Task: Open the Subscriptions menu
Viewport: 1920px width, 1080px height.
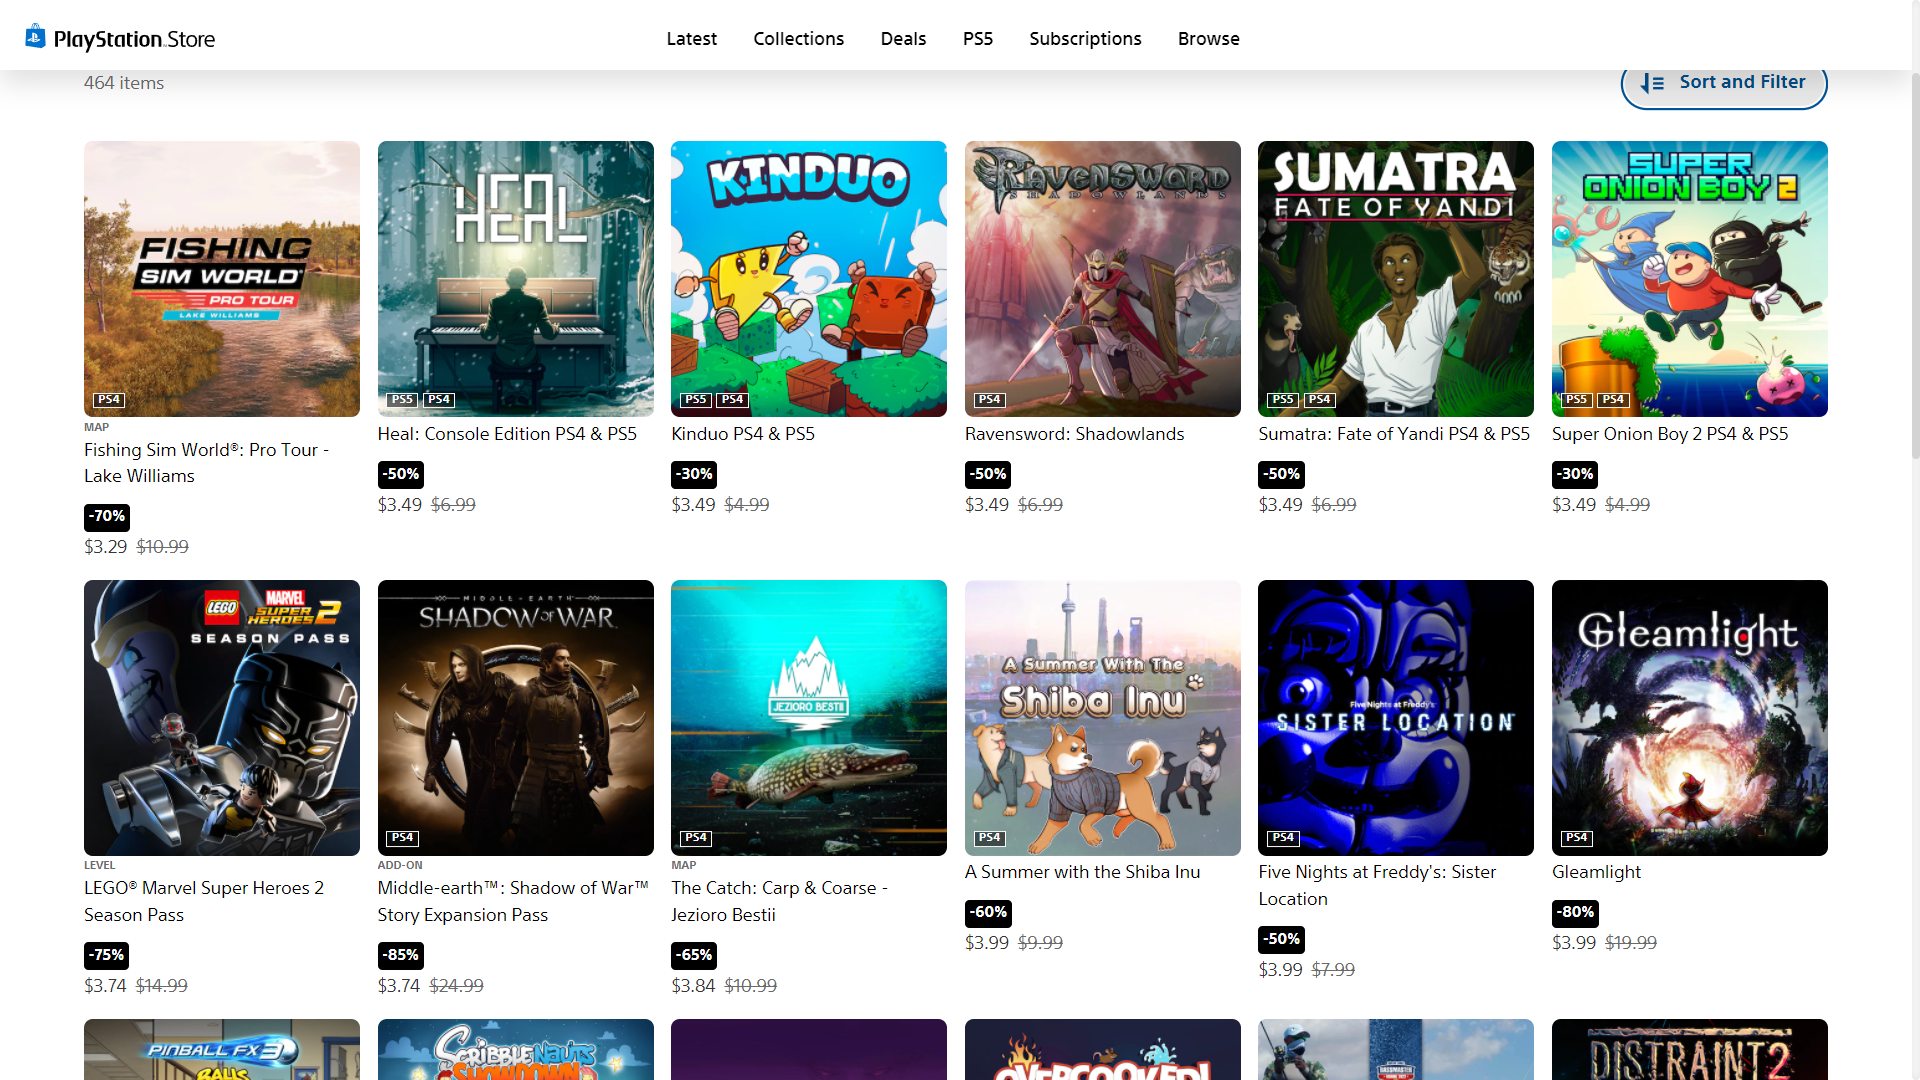Action: [1085, 39]
